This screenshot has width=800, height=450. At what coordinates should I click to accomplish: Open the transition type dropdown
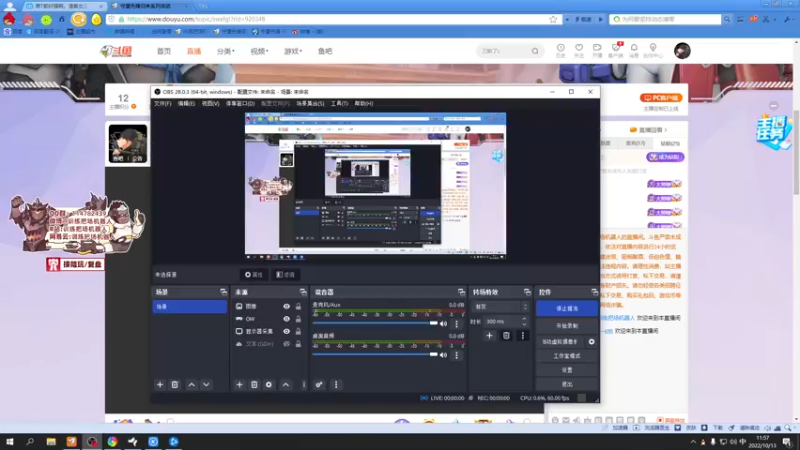click(501, 307)
